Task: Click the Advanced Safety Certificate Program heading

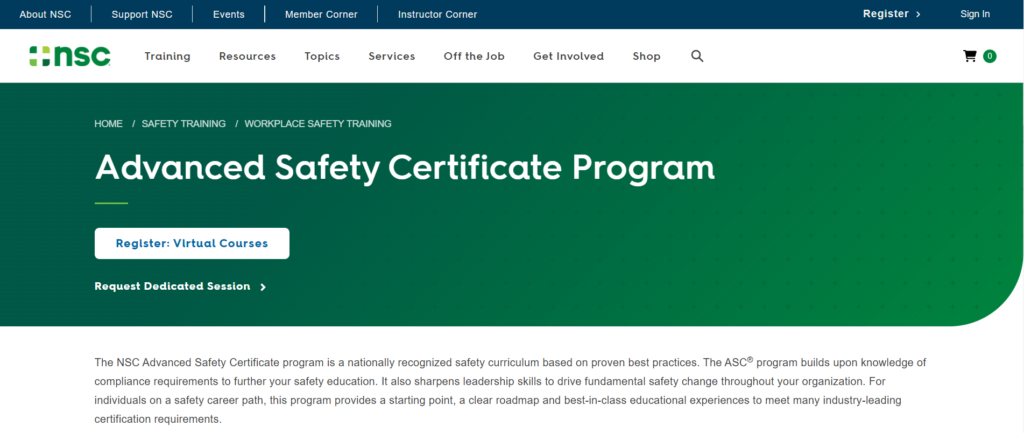Action: click(405, 168)
